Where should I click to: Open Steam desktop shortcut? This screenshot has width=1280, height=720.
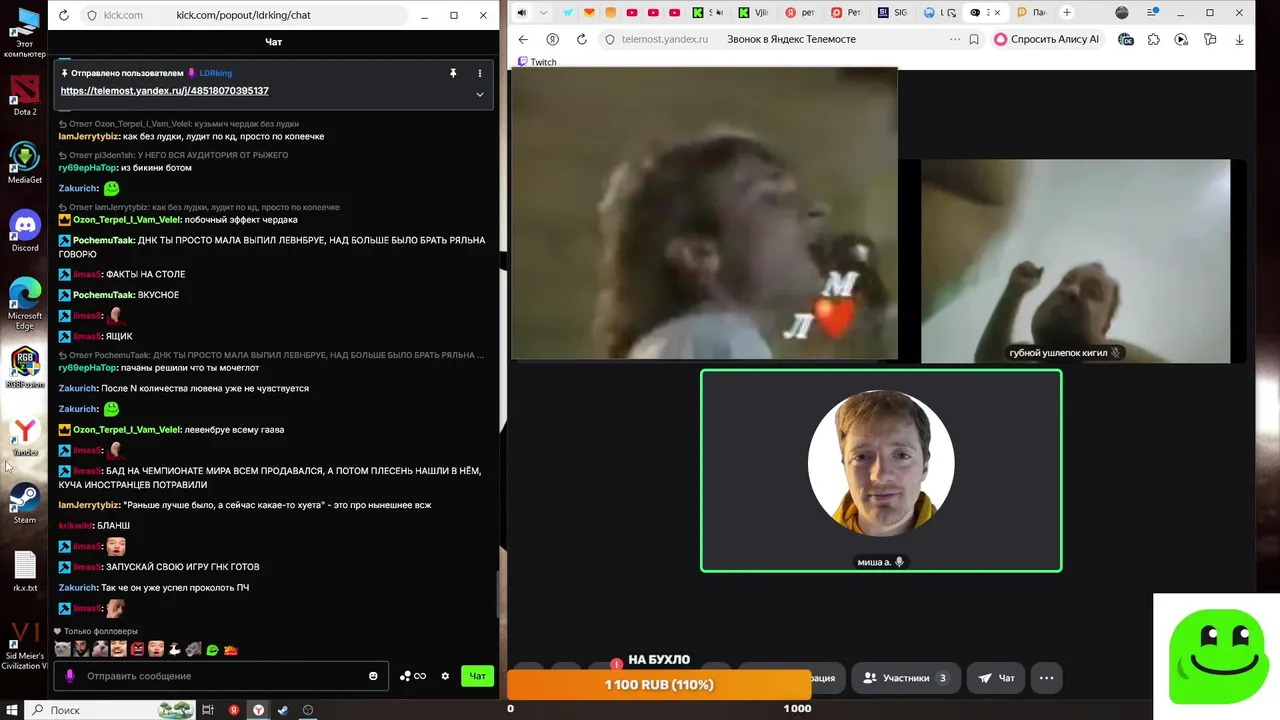(x=25, y=503)
